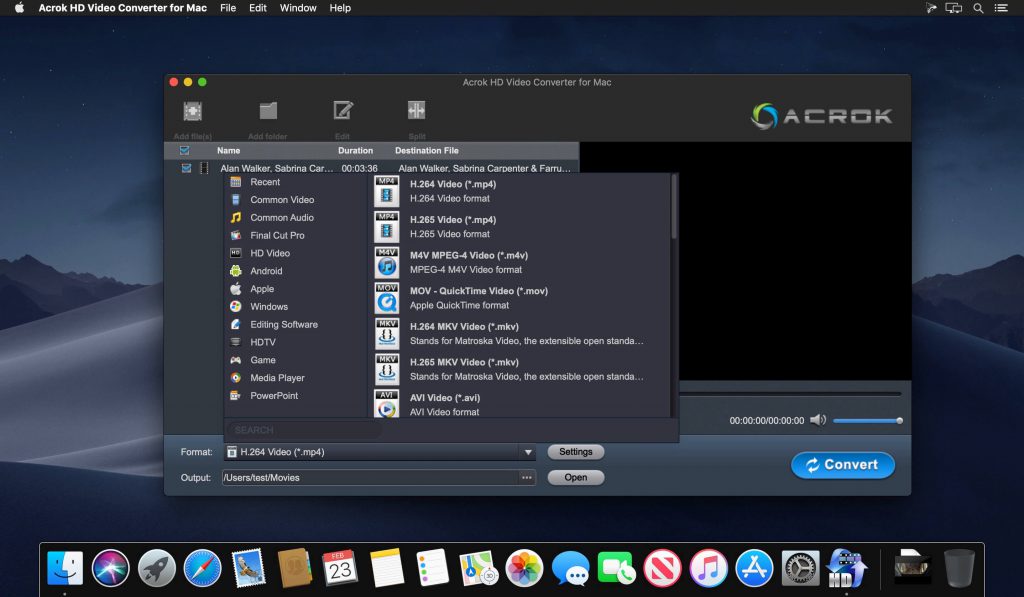Open the Edit tool in the toolbar
The height and width of the screenshot is (597, 1024).
tap(342, 112)
